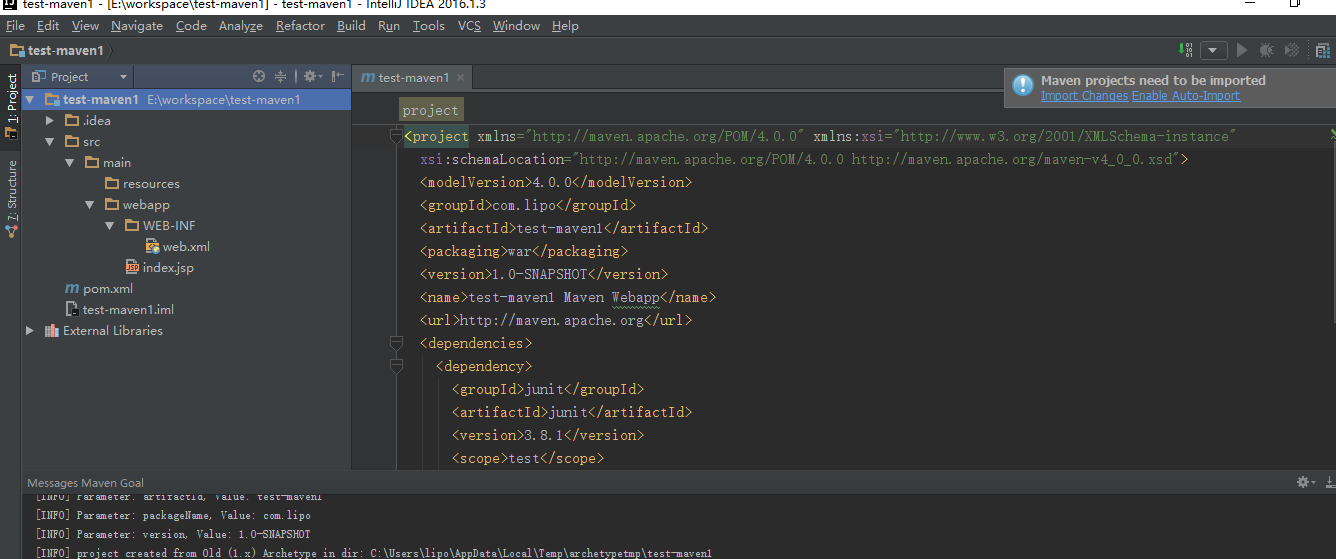Screen dimensions: 1336x559
Task: Click the packaging war line
Action: [x=524, y=251]
